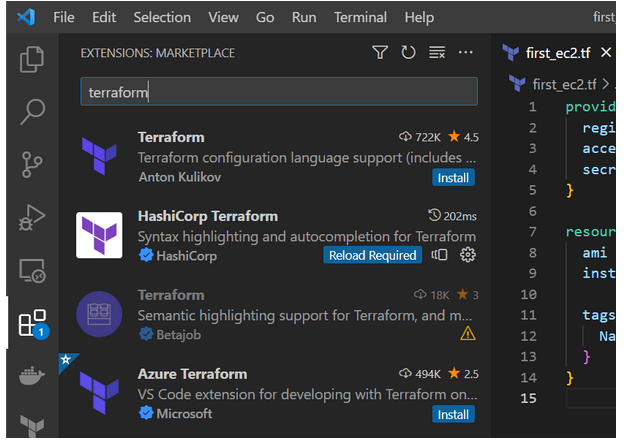Click the Betajob publisher name
Image resolution: width=626 pixels, height=448 pixels.
coord(178,335)
